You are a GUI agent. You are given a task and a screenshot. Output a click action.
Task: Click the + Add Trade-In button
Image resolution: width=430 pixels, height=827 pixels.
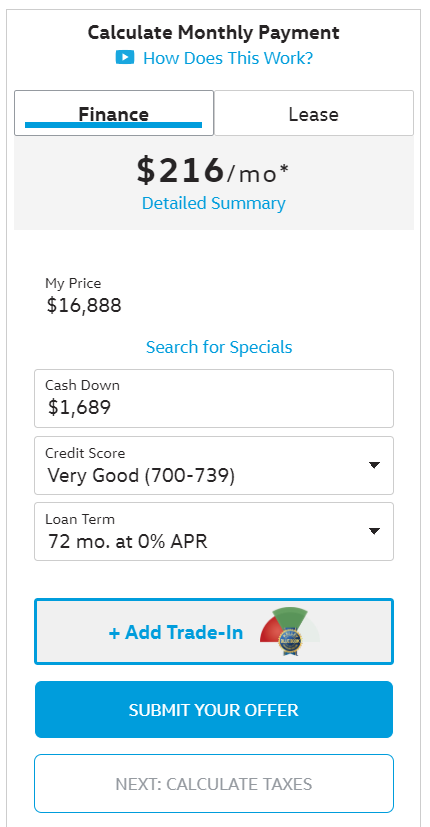click(214, 631)
